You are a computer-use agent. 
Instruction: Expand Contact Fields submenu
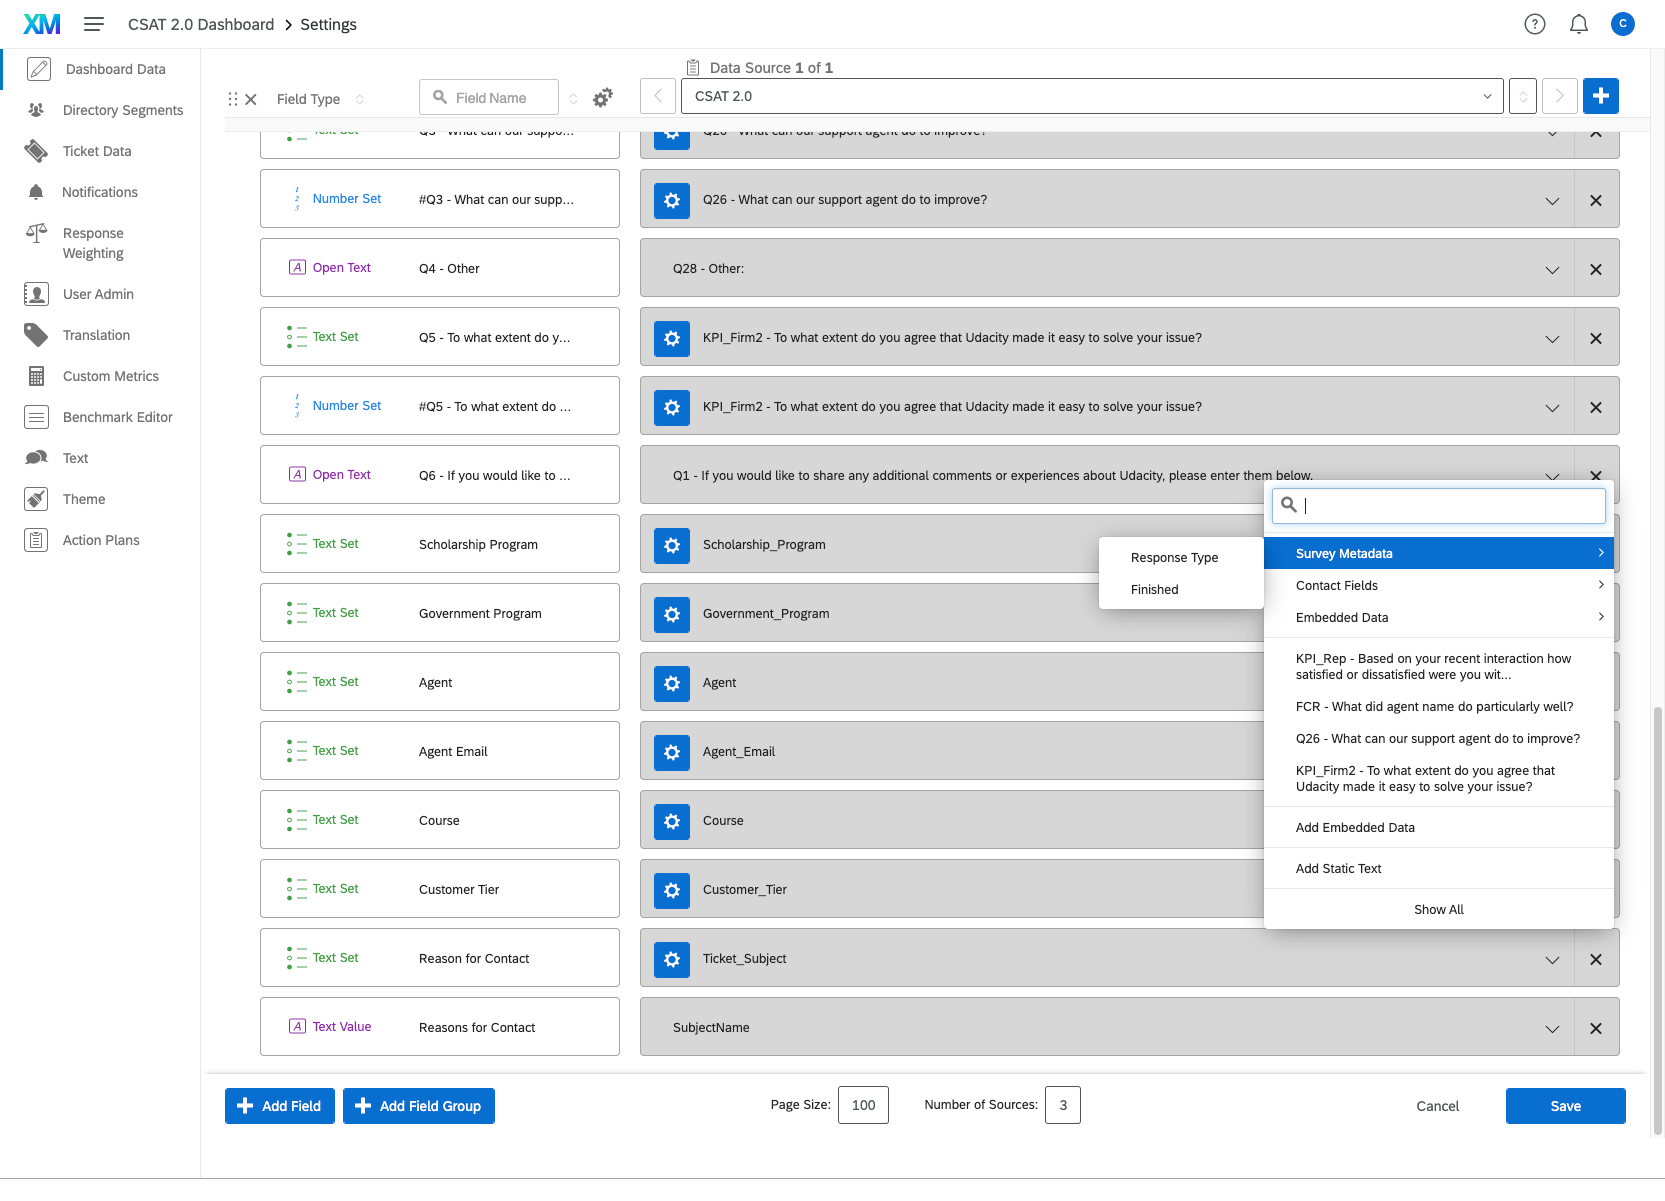pyautogui.click(x=1439, y=585)
